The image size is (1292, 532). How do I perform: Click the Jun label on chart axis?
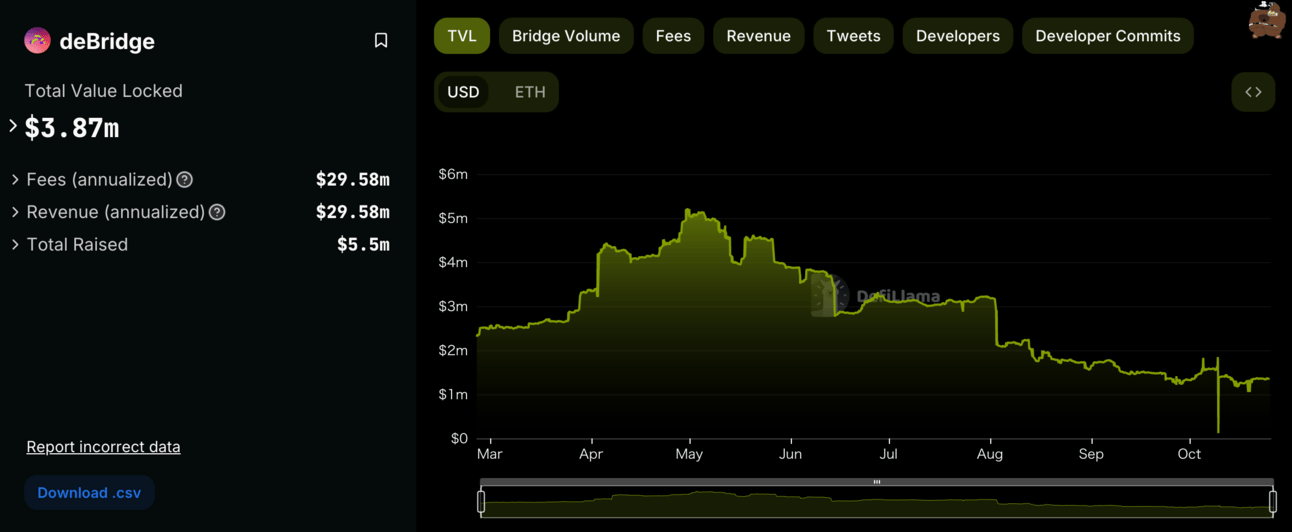(790, 454)
